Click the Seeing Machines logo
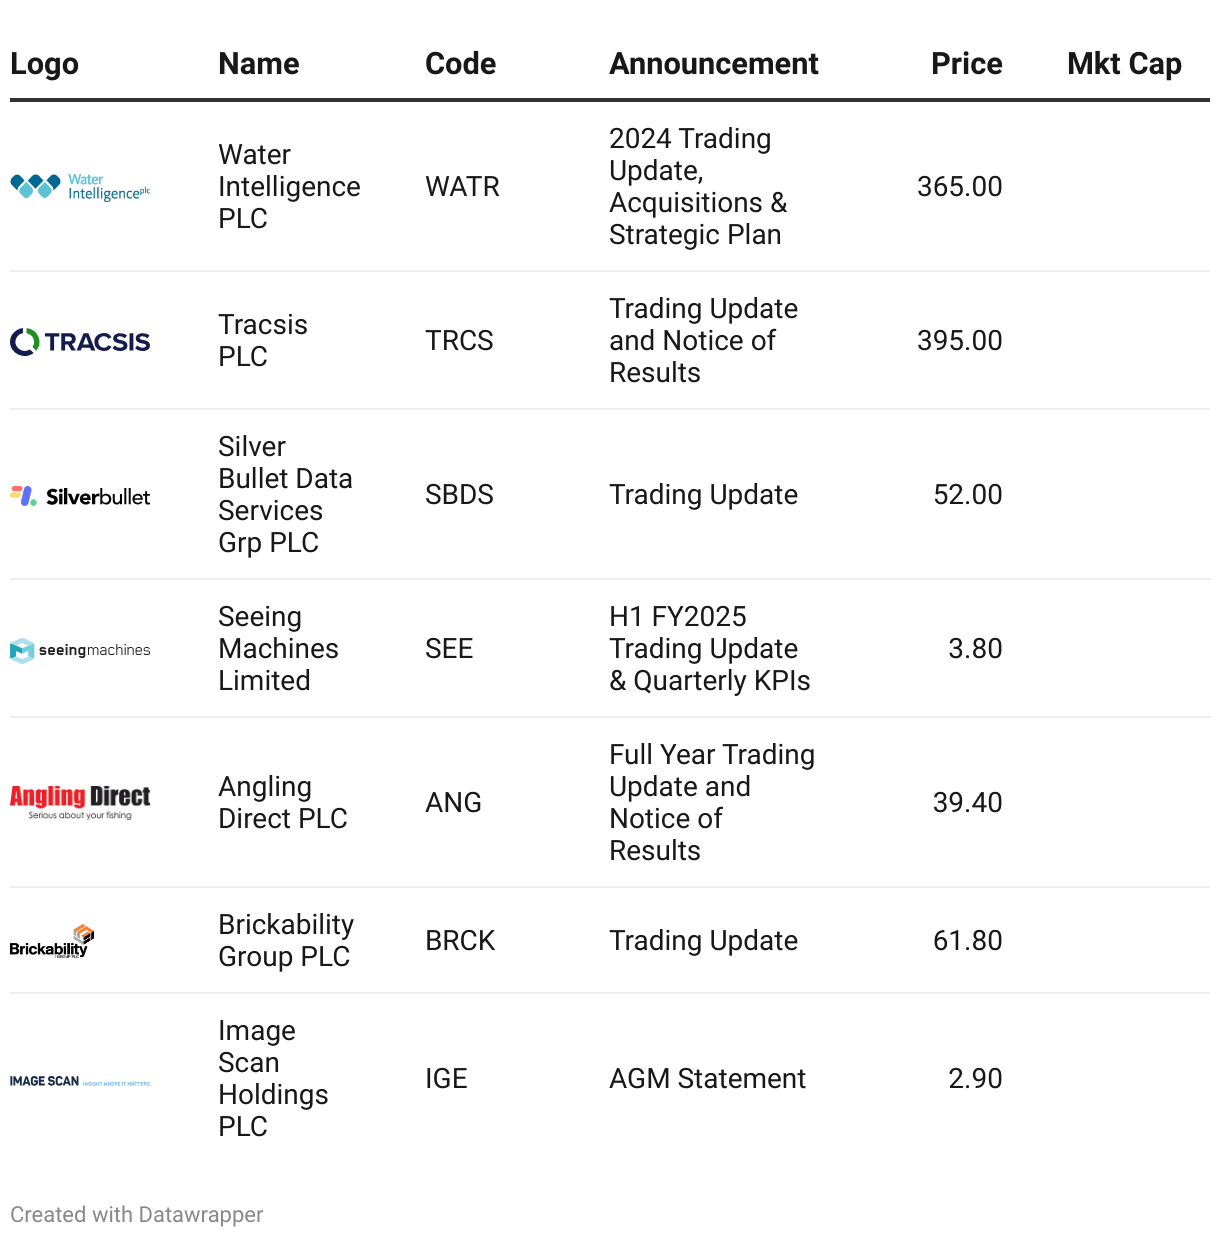This screenshot has height=1238, width=1220. 80,650
